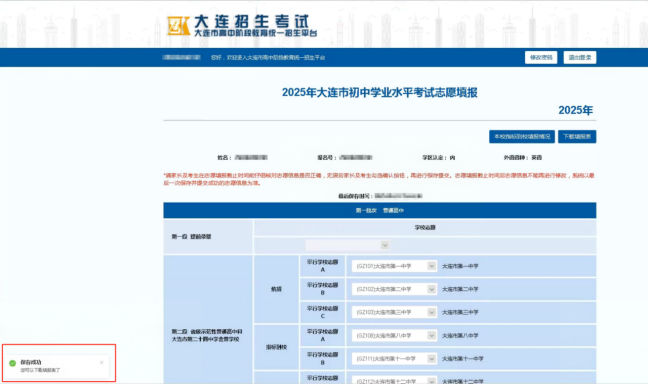Click 大连市第十一中学 text beside dropdown
This screenshot has width=648, height=385.
pos(462,359)
